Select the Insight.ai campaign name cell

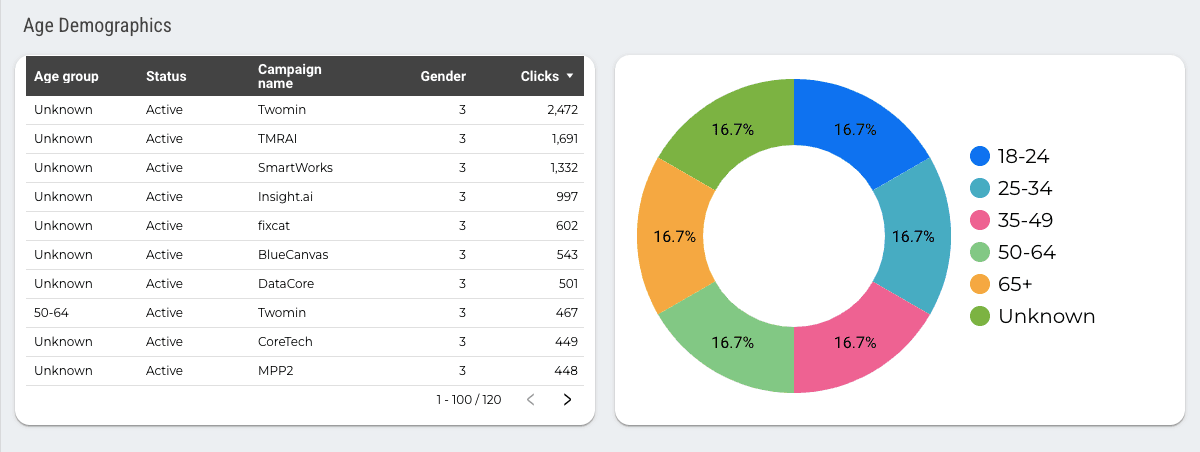point(285,196)
